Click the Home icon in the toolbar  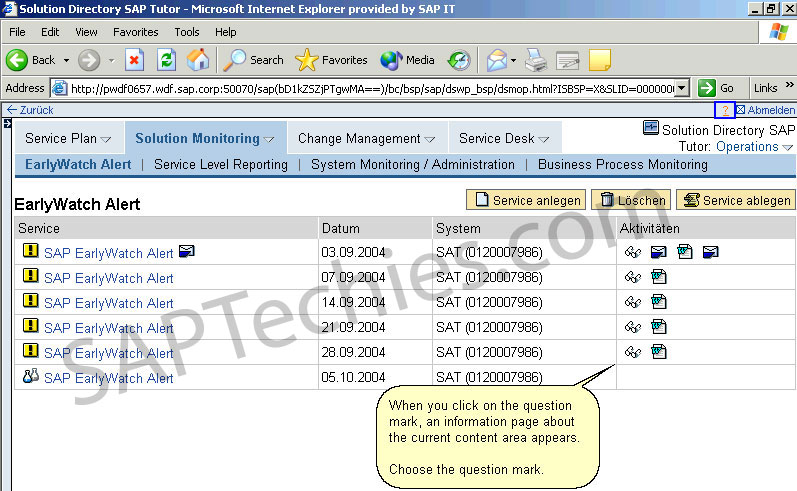(198, 60)
